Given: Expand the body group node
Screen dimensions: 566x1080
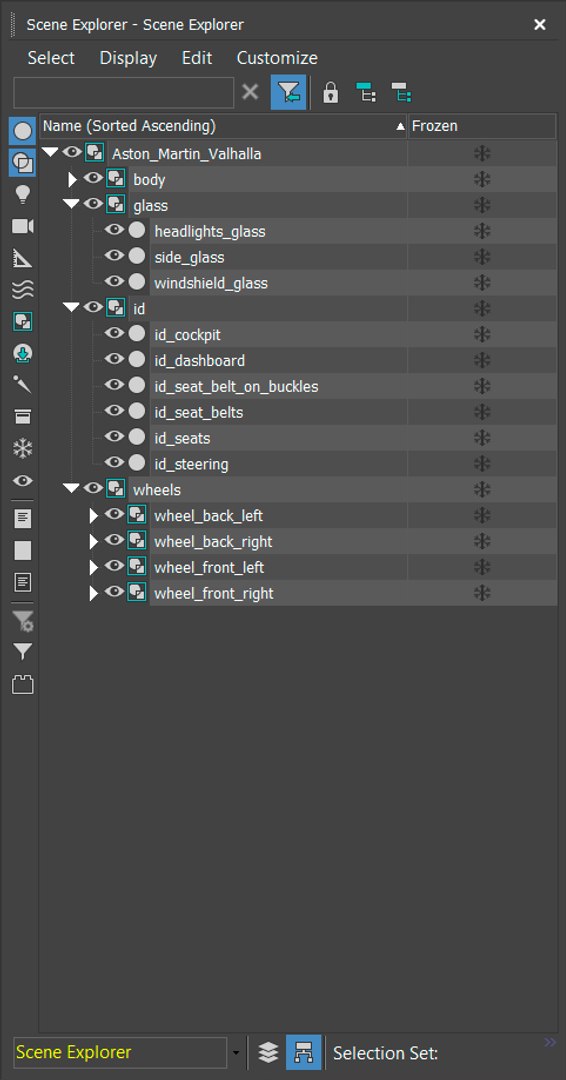Looking at the screenshot, I should (x=73, y=180).
